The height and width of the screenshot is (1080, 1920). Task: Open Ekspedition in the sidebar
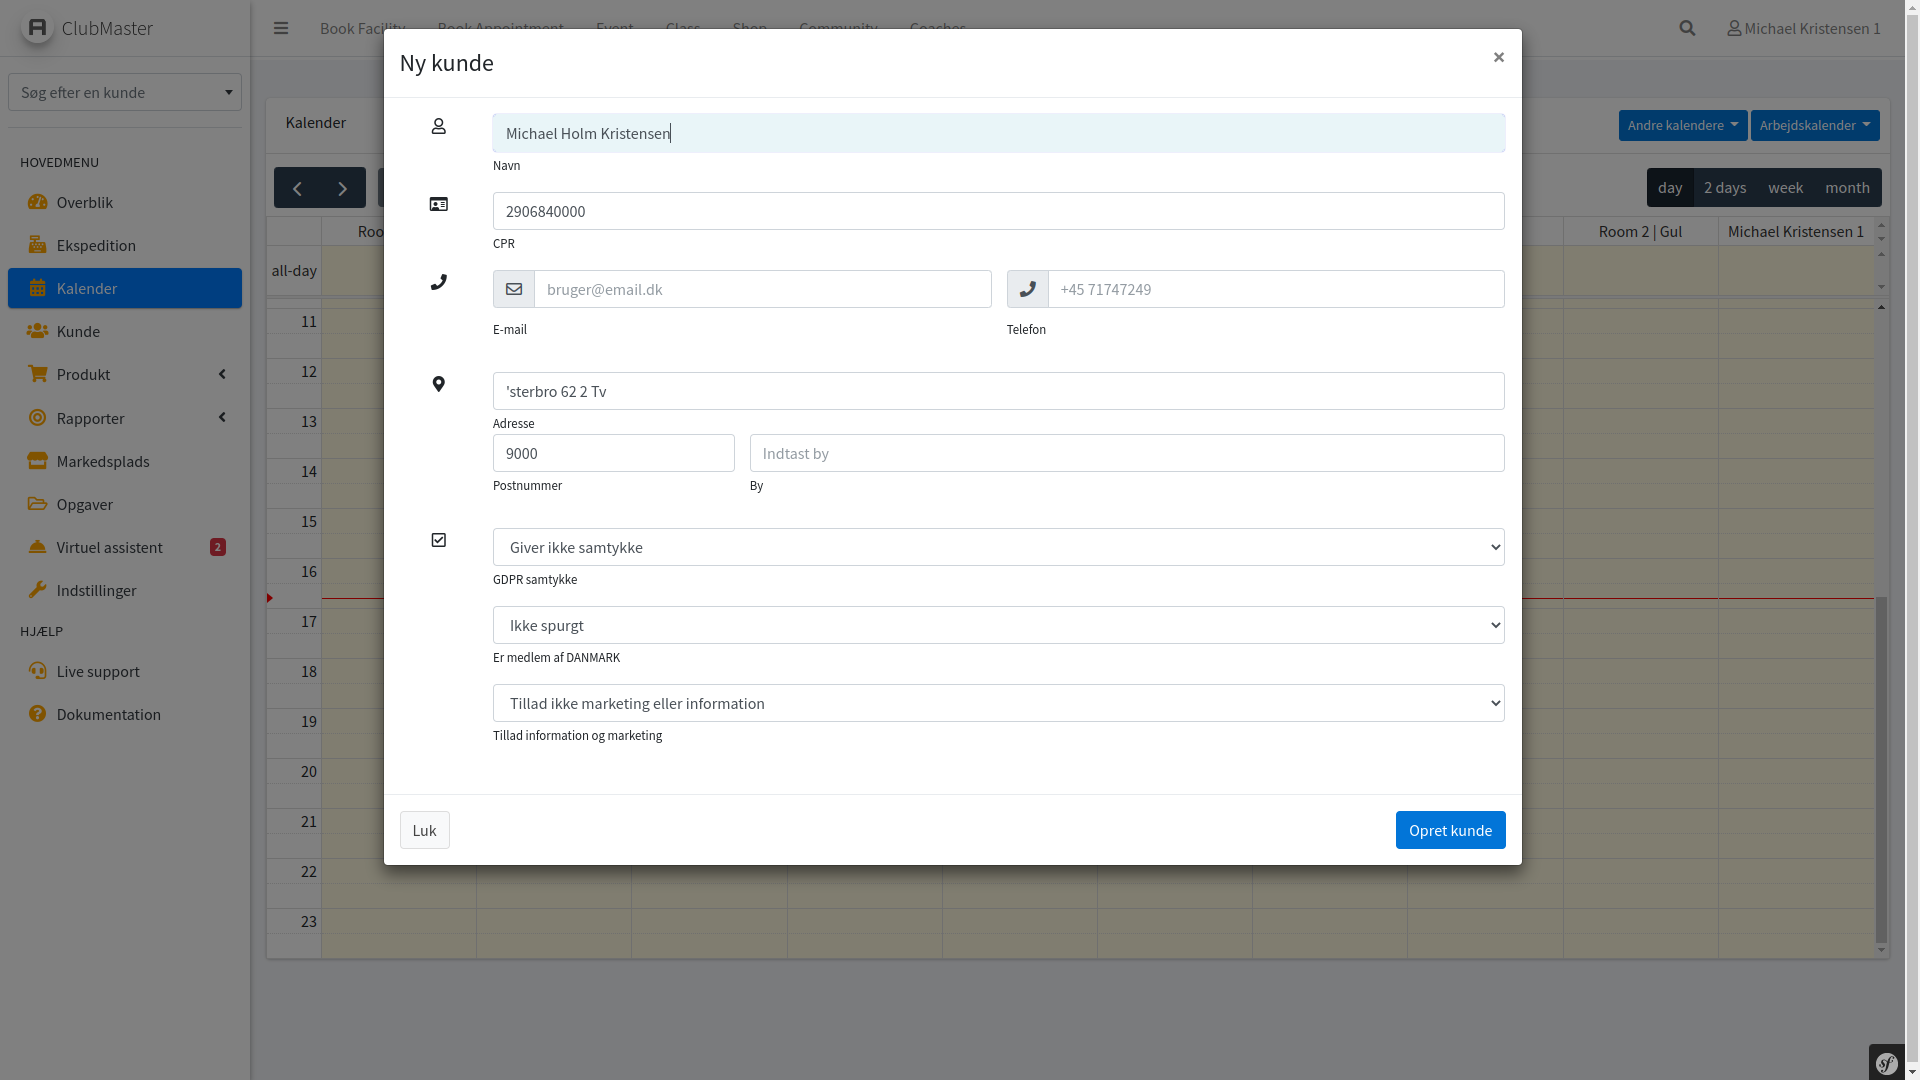(x=96, y=245)
